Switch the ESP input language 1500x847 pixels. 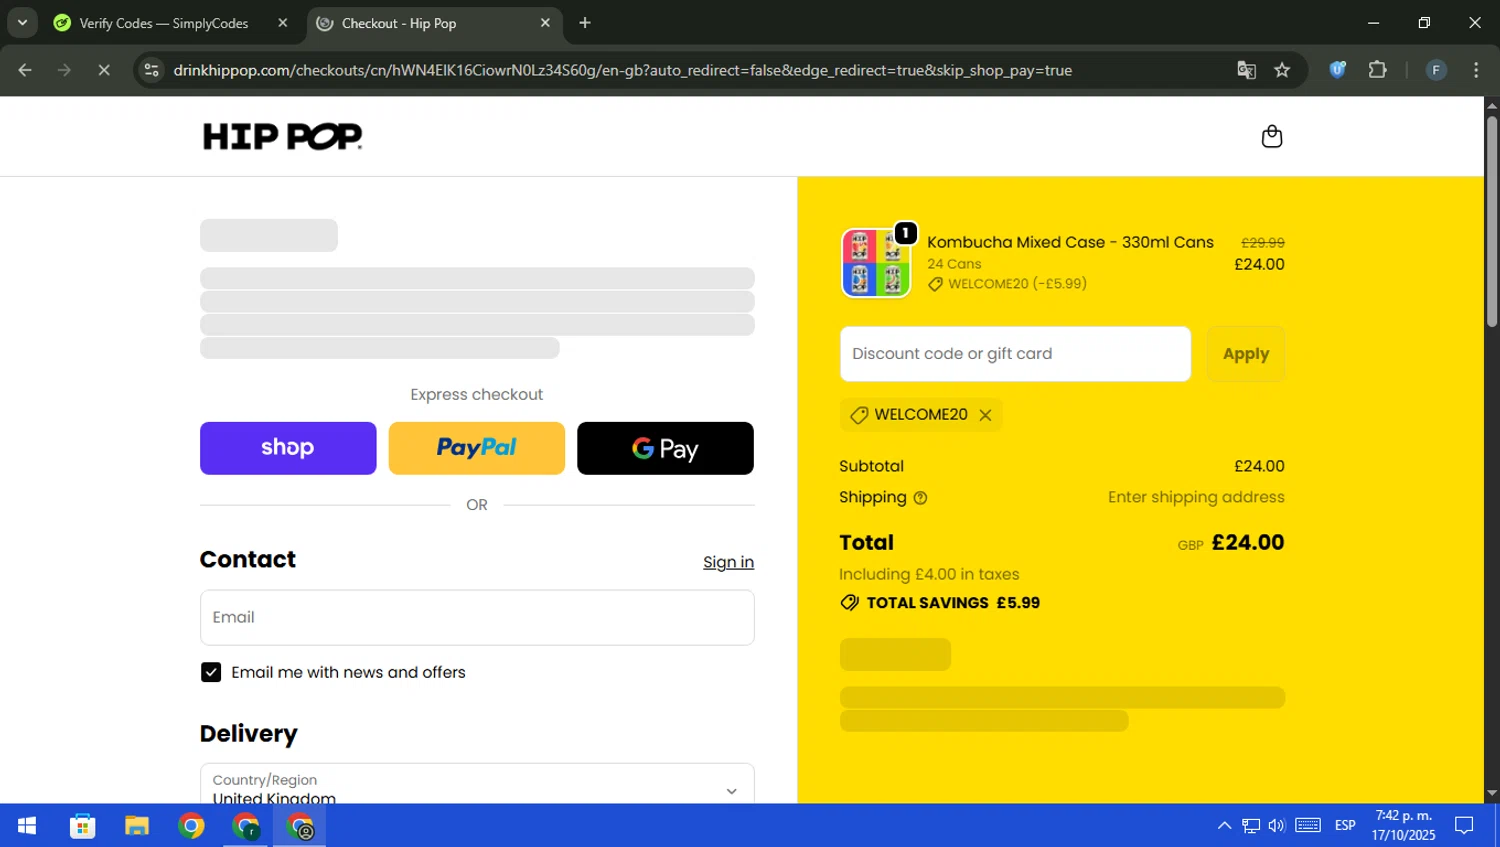tap(1345, 826)
